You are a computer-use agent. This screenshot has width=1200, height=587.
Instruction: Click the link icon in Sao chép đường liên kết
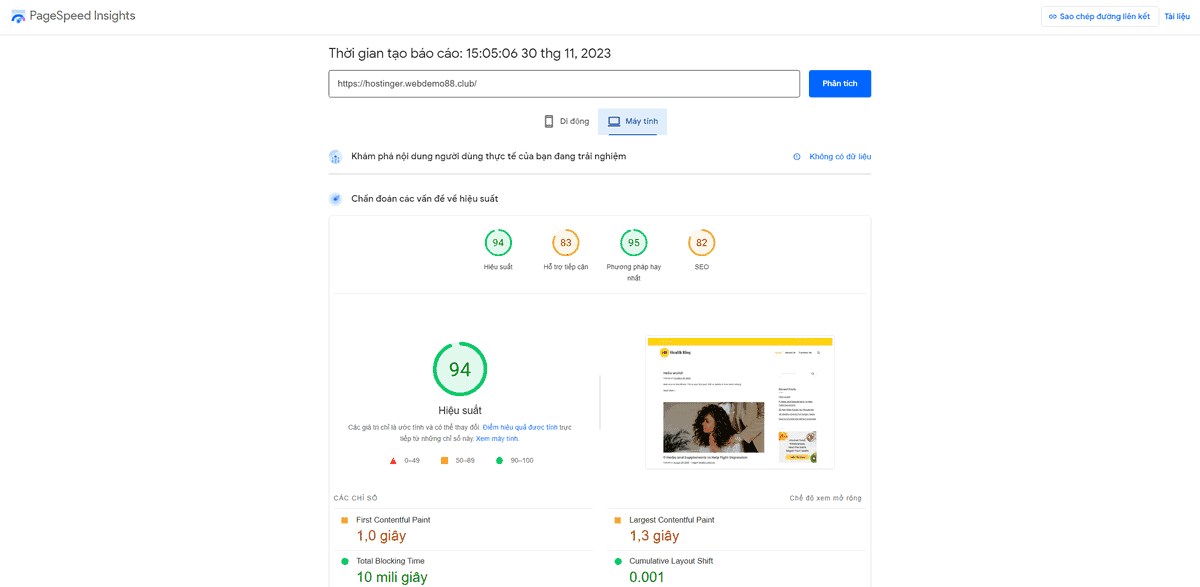[x=1053, y=17]
